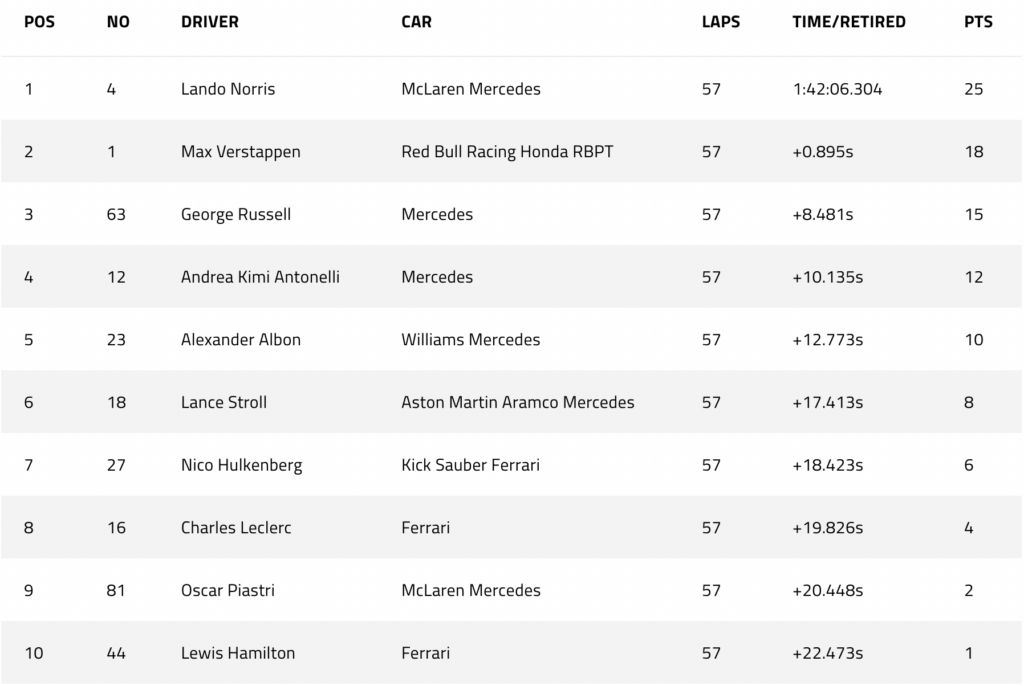Image resolution: width=1024 pixels, height=686 pixels.
Task: Select Aston Martin Aramco Mercedes team
Action: 517,402
